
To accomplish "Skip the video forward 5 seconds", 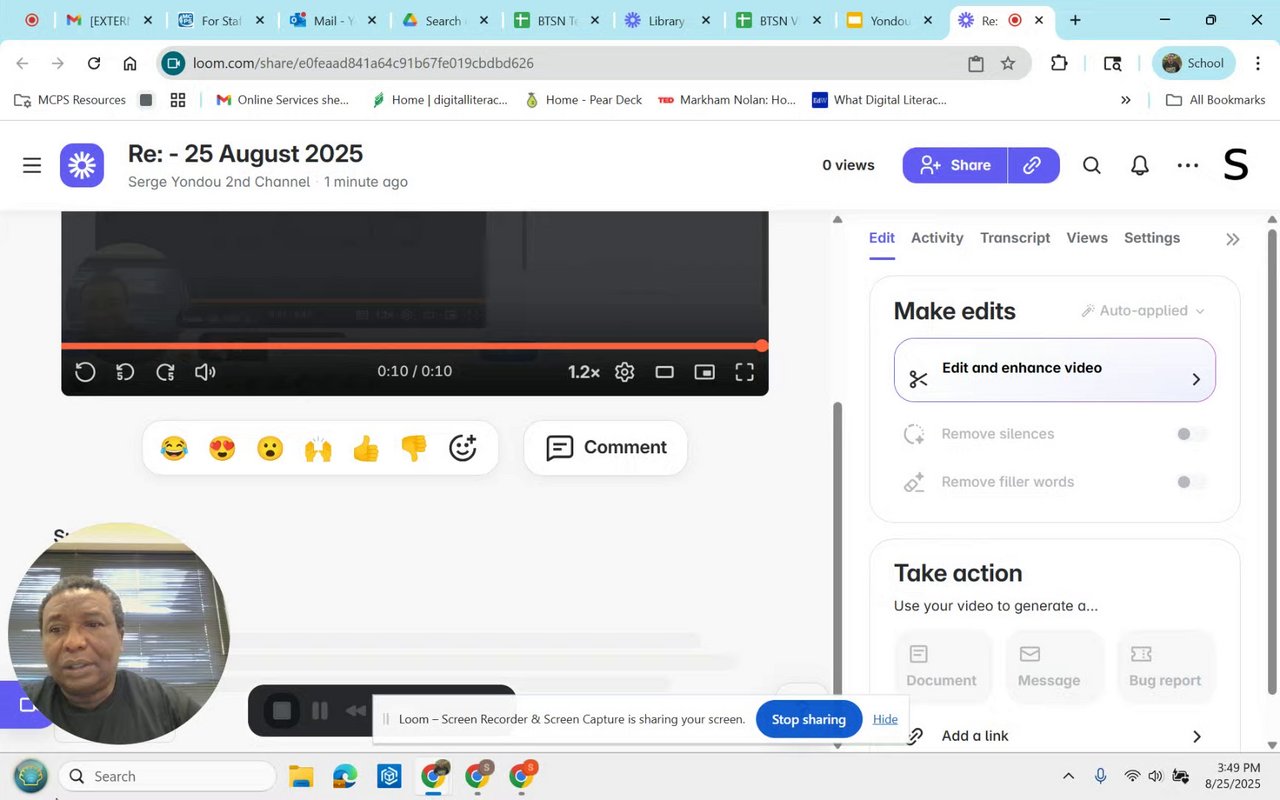I will 165,372.
